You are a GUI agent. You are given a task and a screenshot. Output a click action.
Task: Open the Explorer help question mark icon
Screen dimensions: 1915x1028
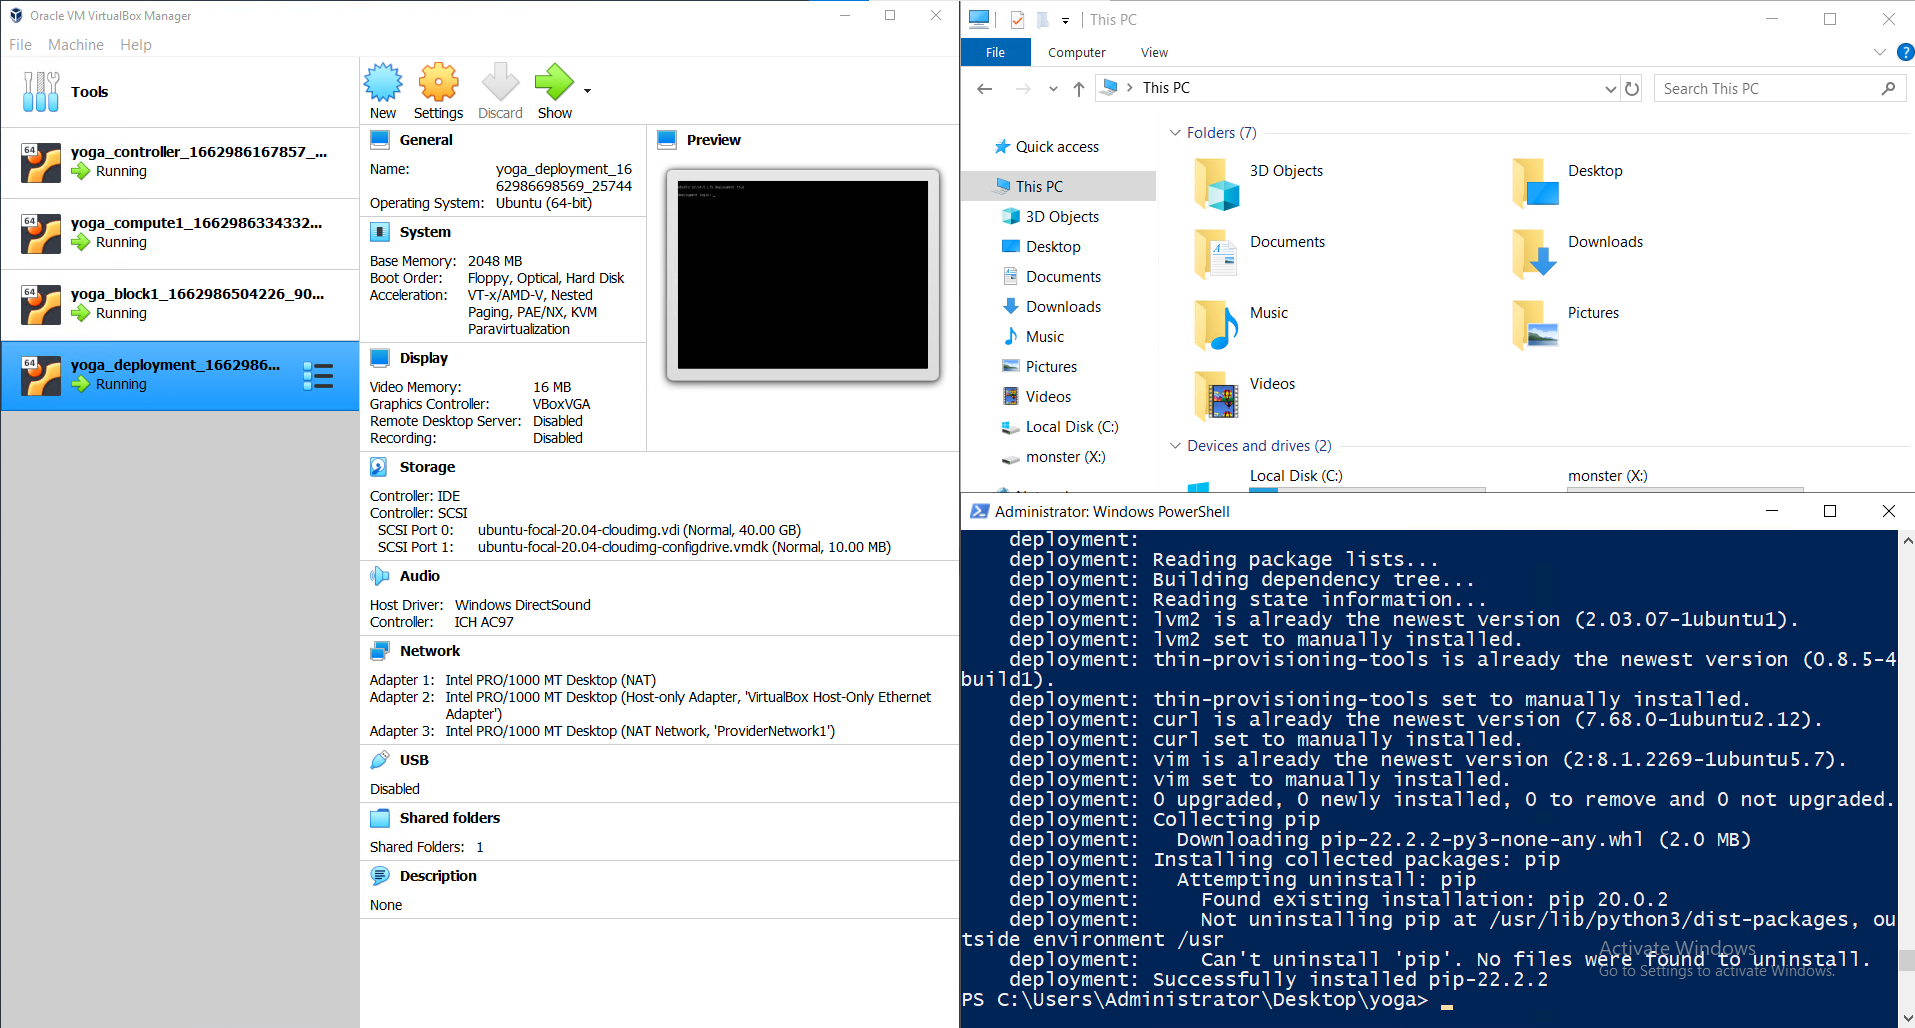[x=1905, y=52]
